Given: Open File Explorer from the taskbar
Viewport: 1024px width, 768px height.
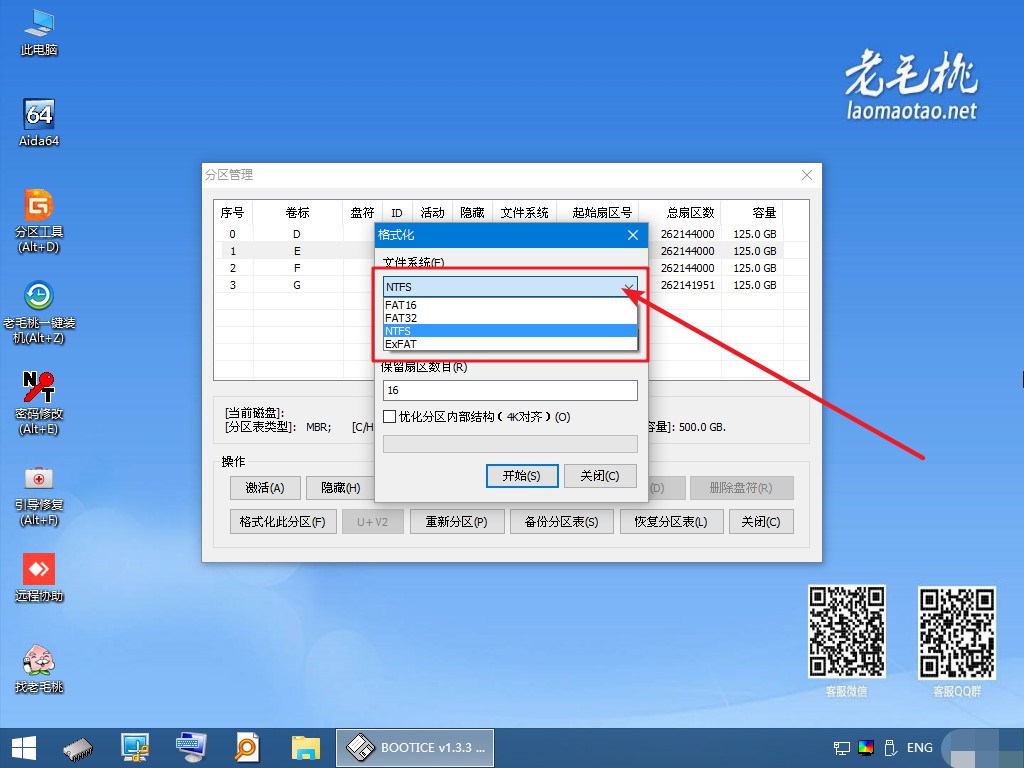Looking at the screenshot, I should (x=305, y=748).
